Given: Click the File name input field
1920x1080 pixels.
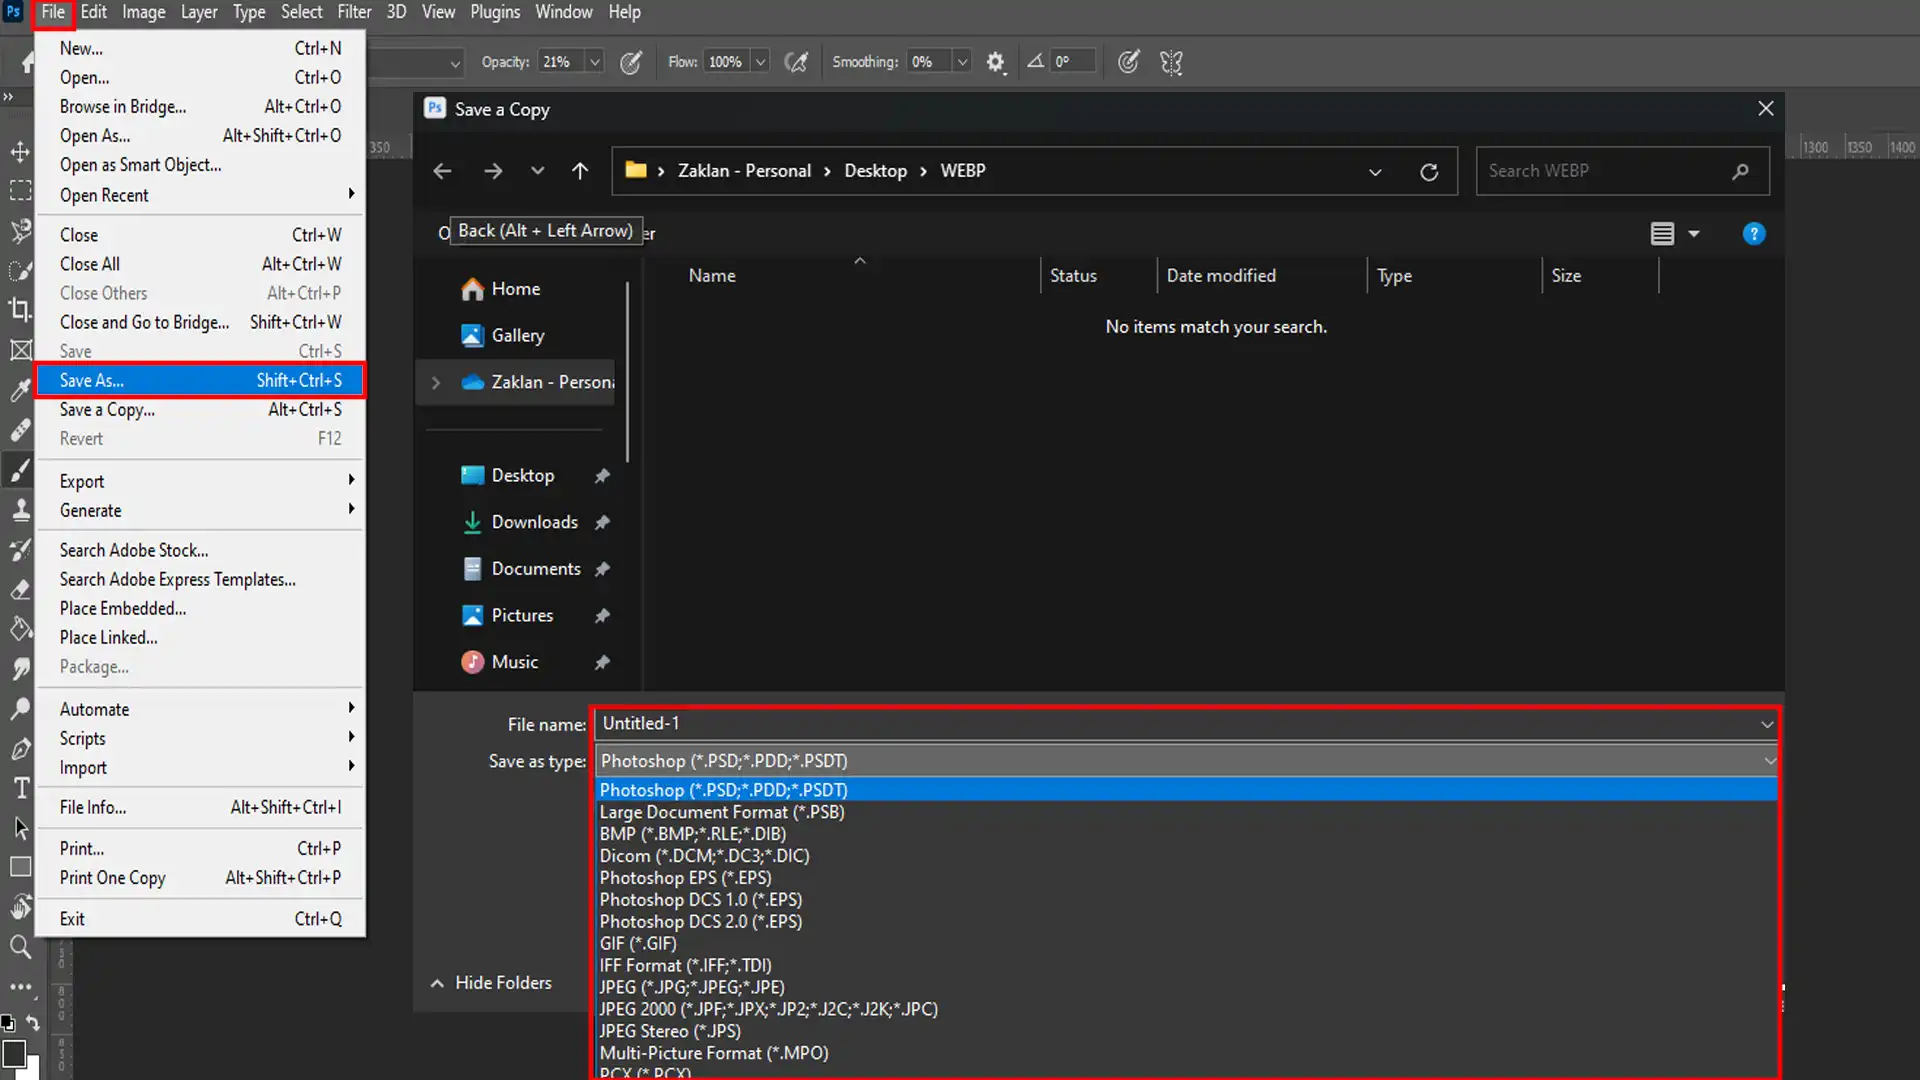Looking at the screenshot, I should click(1175, 724).
